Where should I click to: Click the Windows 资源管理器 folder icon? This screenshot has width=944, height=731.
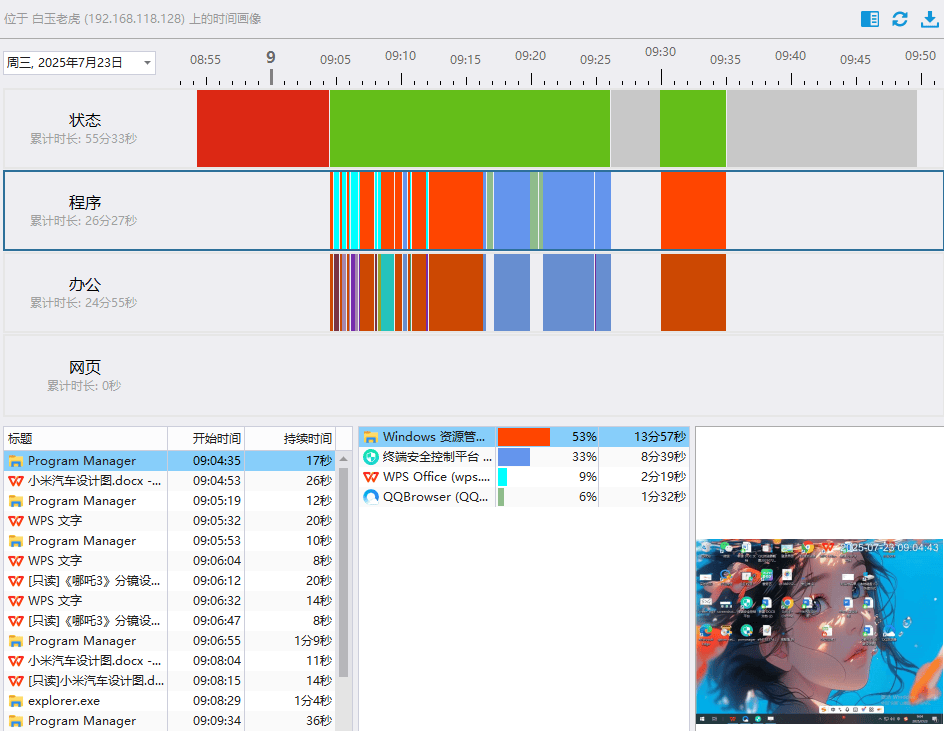point(371,437)
